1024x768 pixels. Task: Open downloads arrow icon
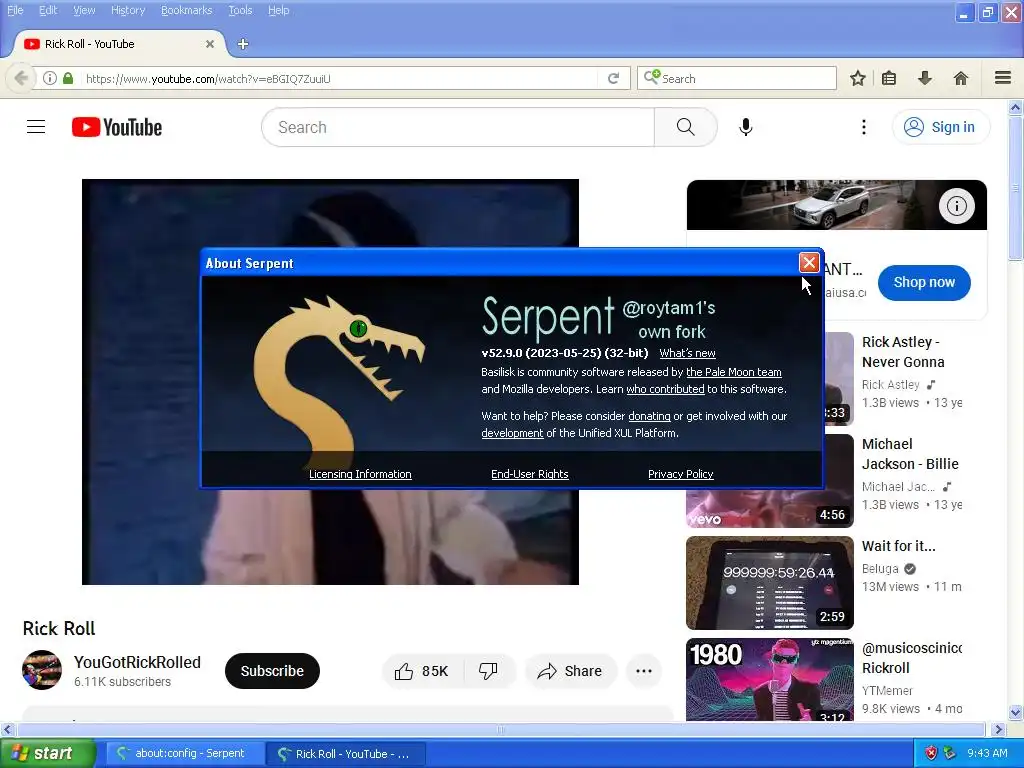pos(925,78)
